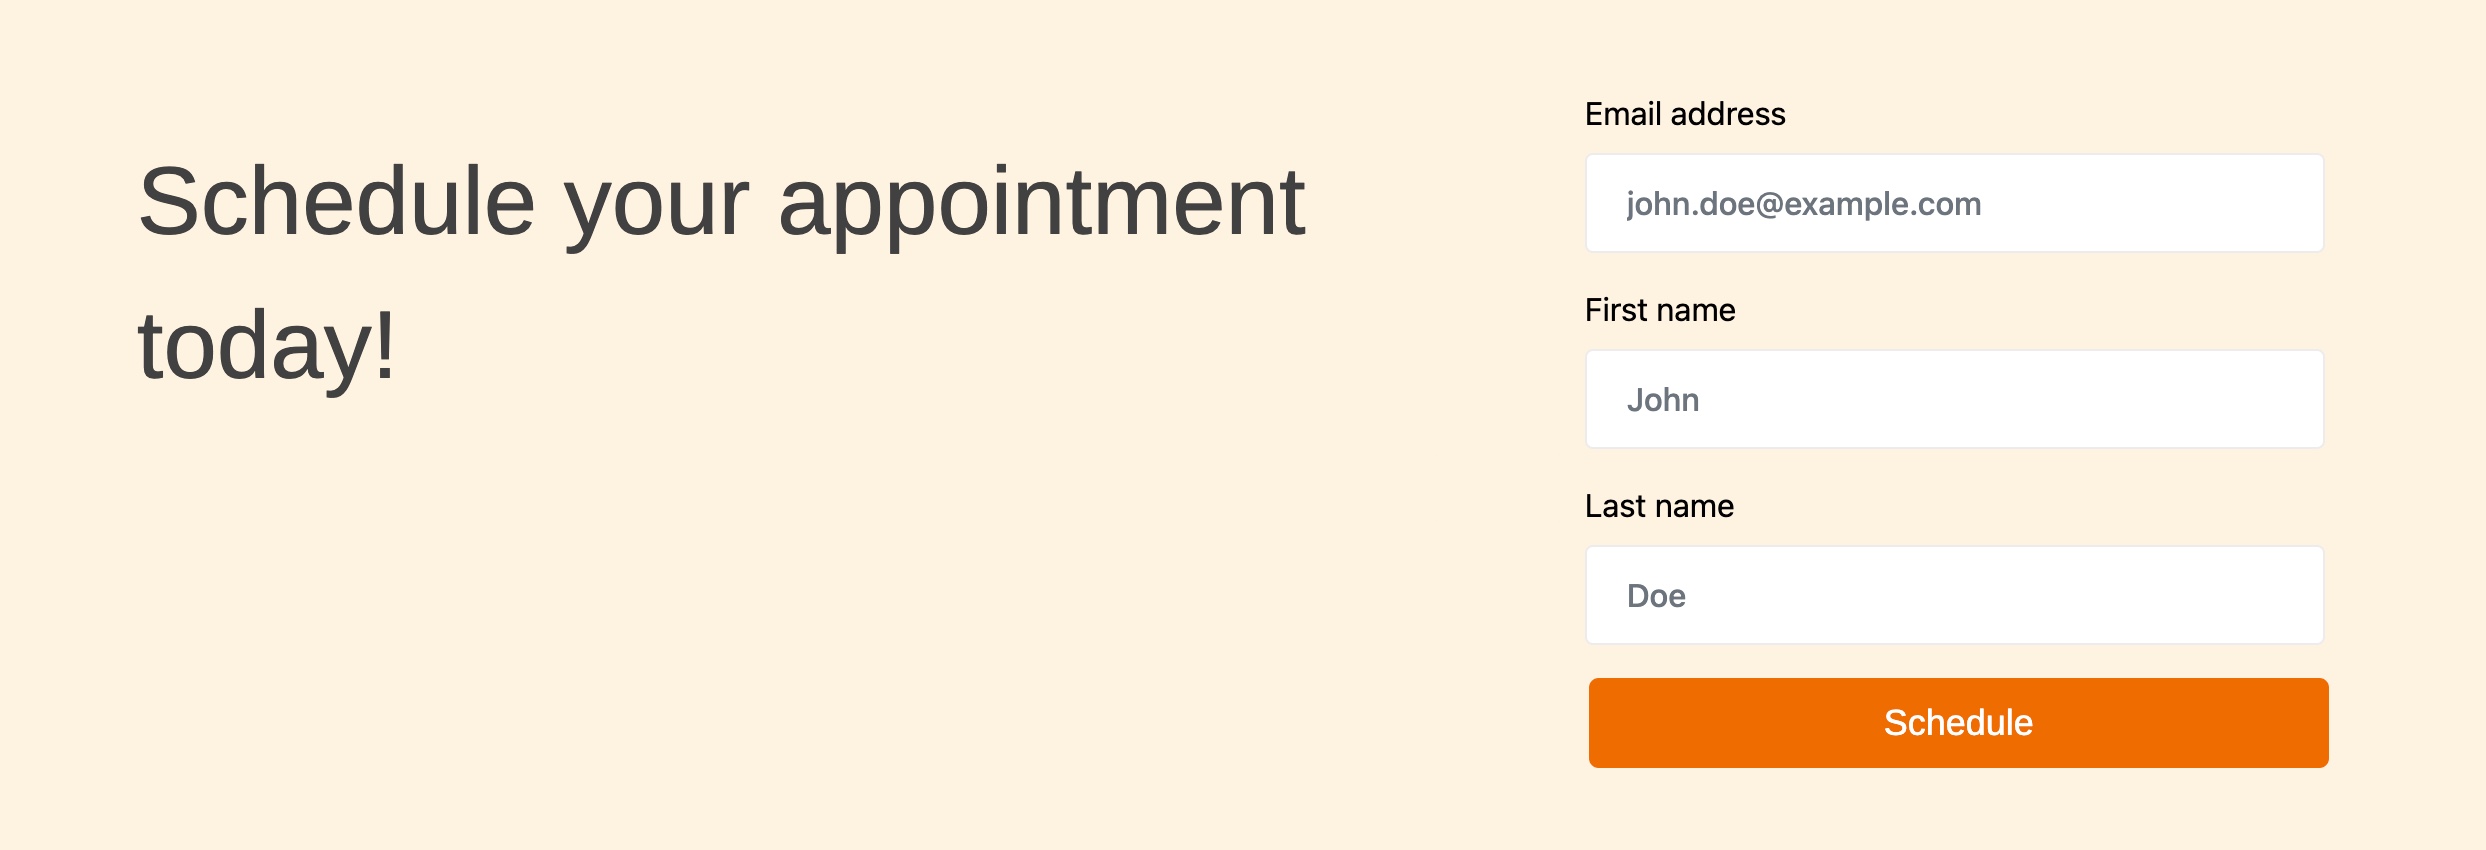Click the word "Schedule" in the large heading
2486x850 pixels.
point(336,202)
